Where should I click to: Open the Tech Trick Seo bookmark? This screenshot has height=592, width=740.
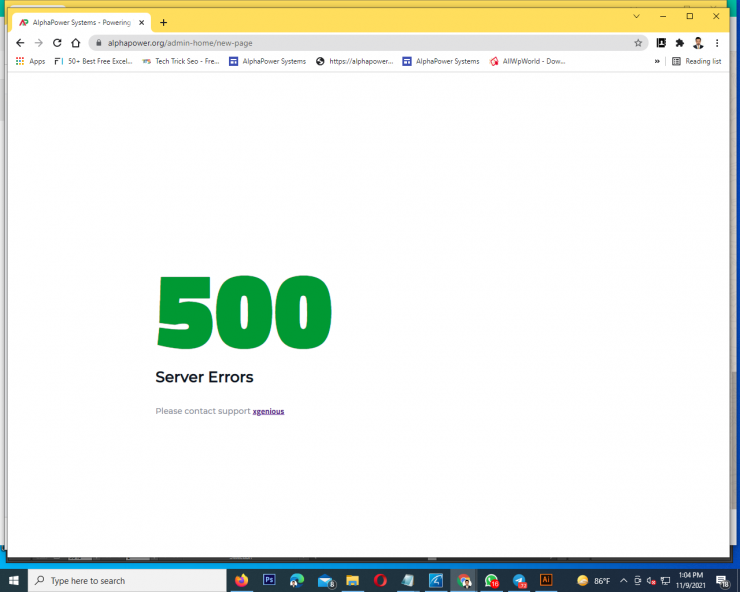click(x=181, y=61)
